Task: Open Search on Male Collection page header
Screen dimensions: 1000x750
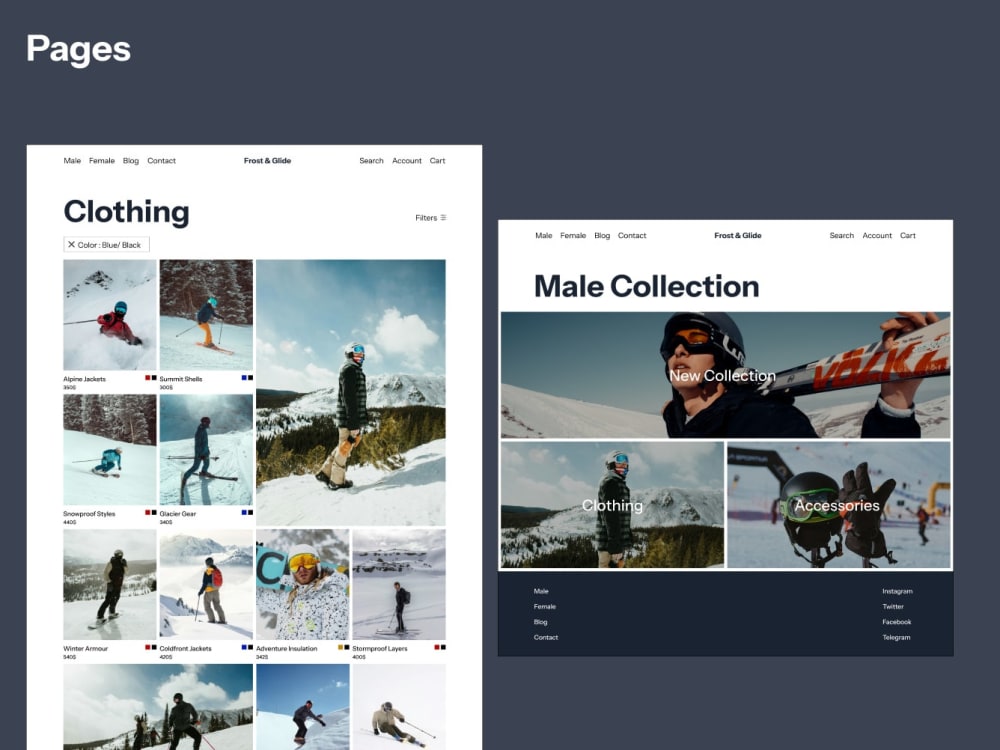Action: pos(842,235)
